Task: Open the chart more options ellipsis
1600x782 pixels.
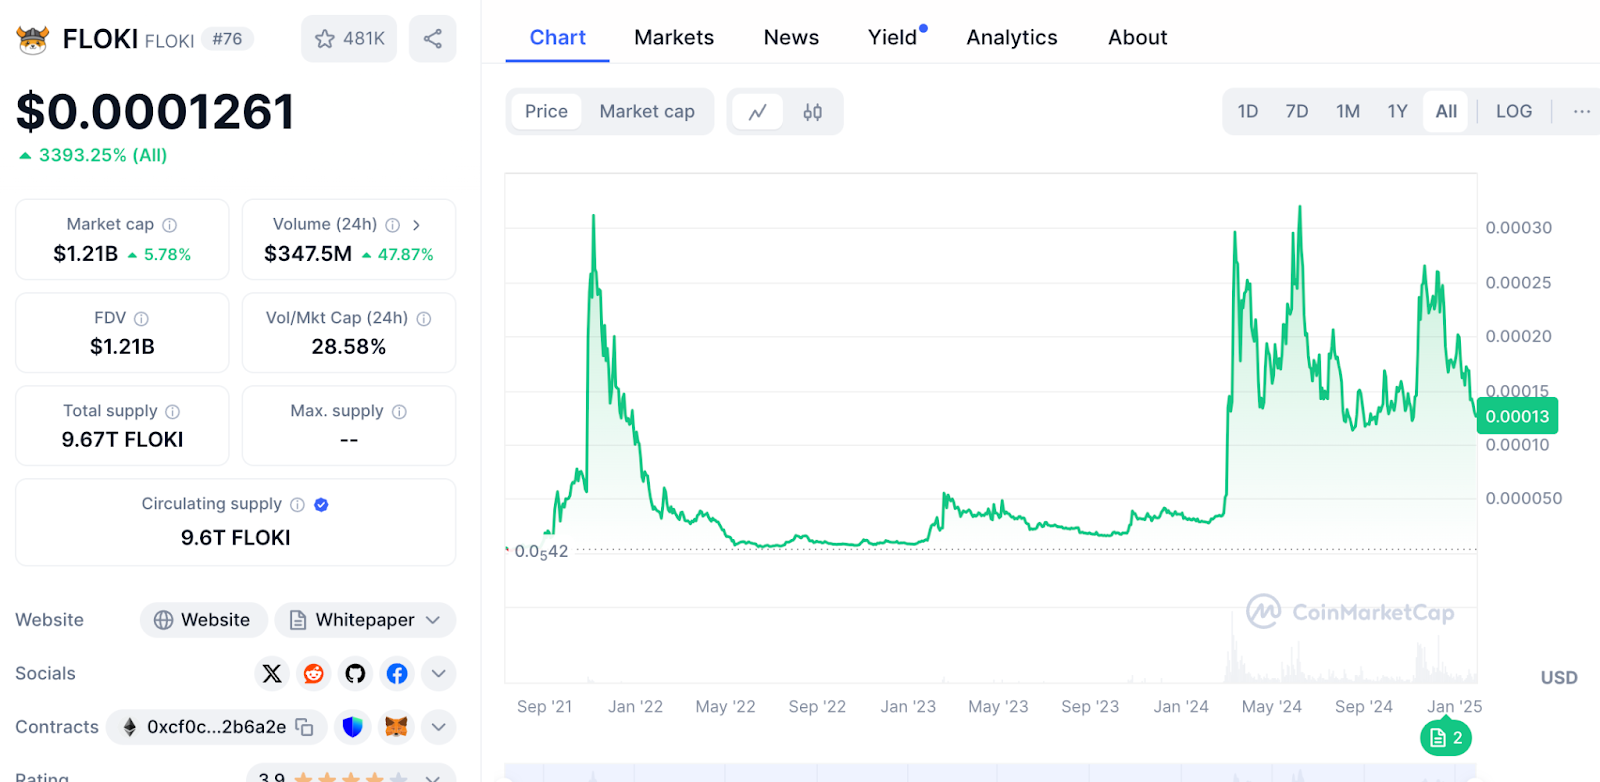Action: (1581, 111)
